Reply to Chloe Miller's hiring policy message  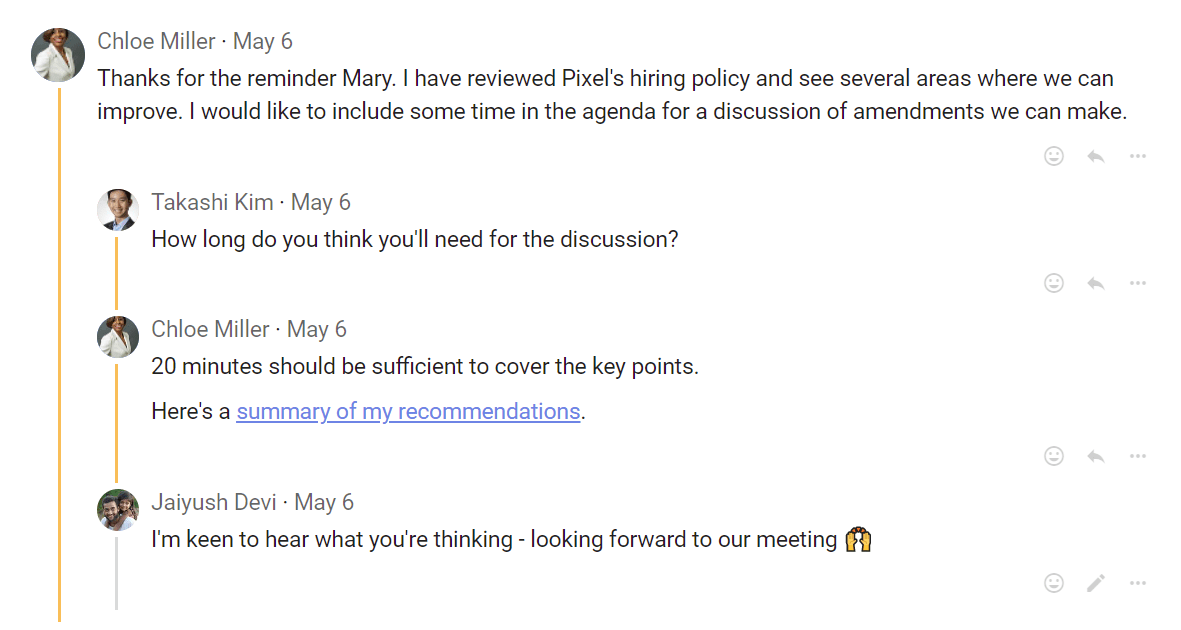click(x=1096, y=156)
